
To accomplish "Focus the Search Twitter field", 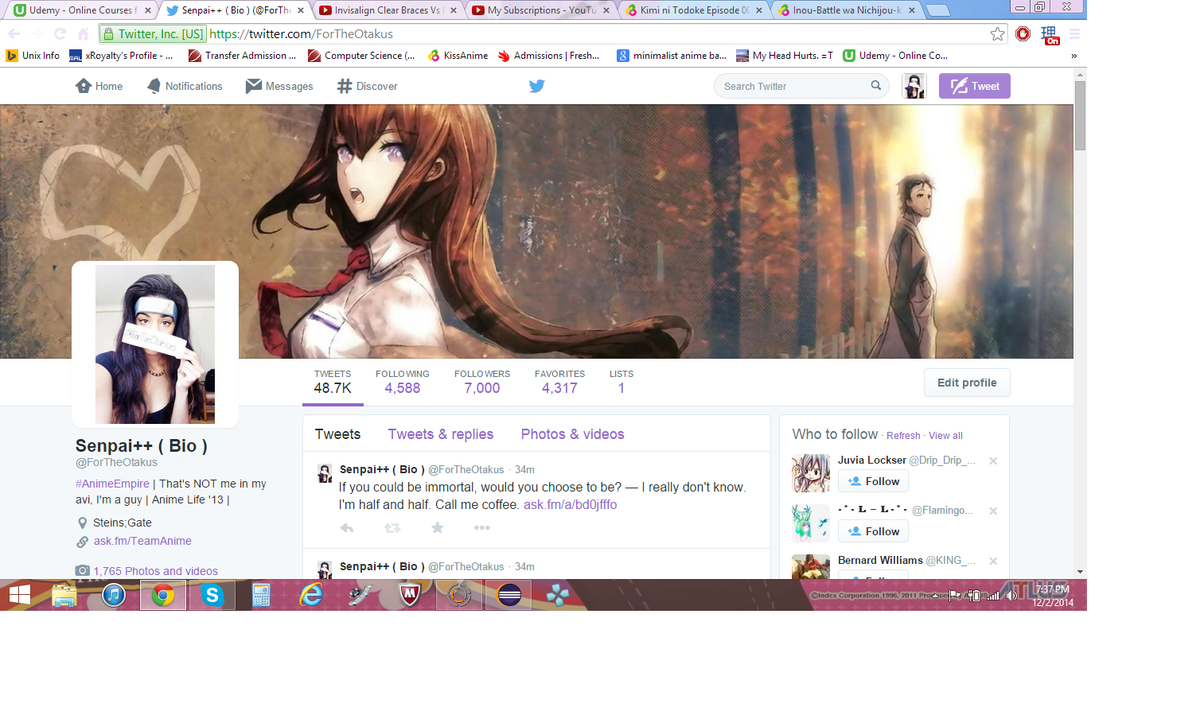I will point(801,86).
